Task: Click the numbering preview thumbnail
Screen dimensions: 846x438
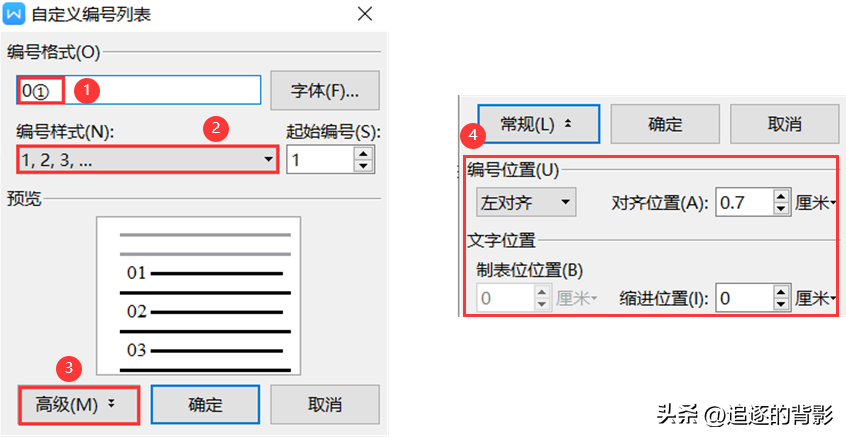Action: [x=199, y=296]
